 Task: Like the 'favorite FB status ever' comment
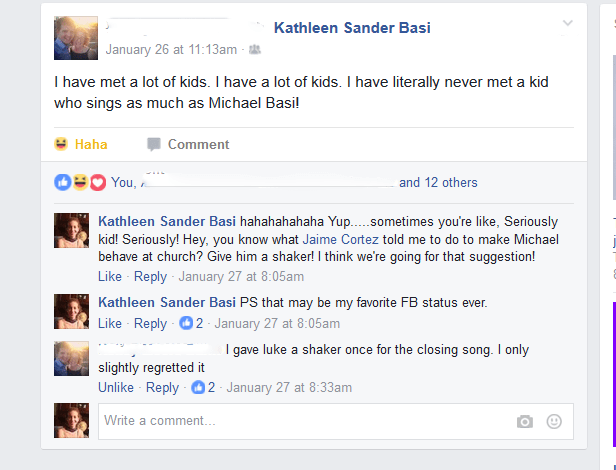(110, 323)
